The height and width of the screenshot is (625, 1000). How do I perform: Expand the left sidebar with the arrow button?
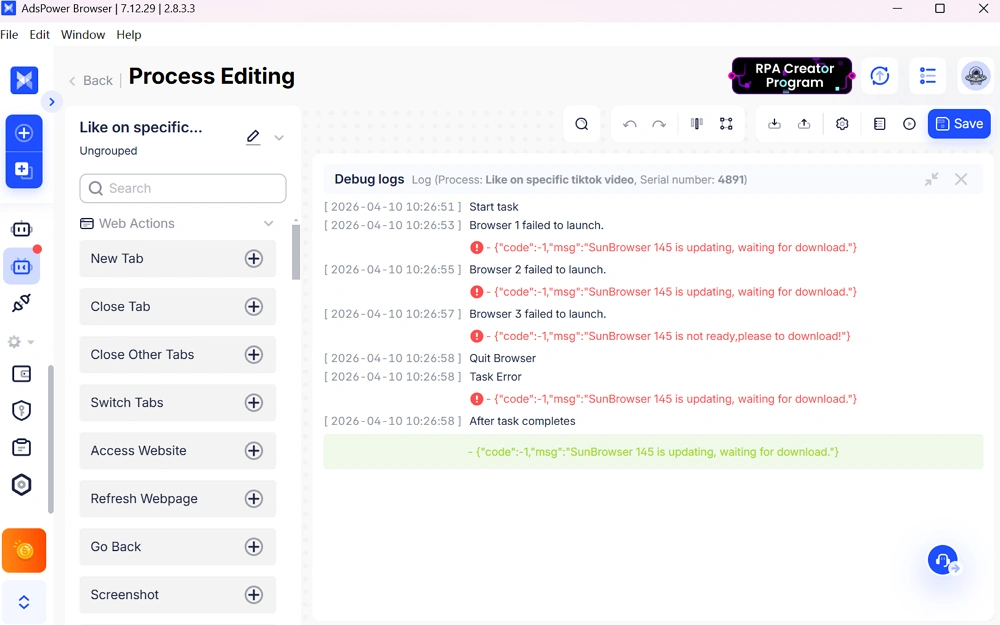(x=52, y=102)
